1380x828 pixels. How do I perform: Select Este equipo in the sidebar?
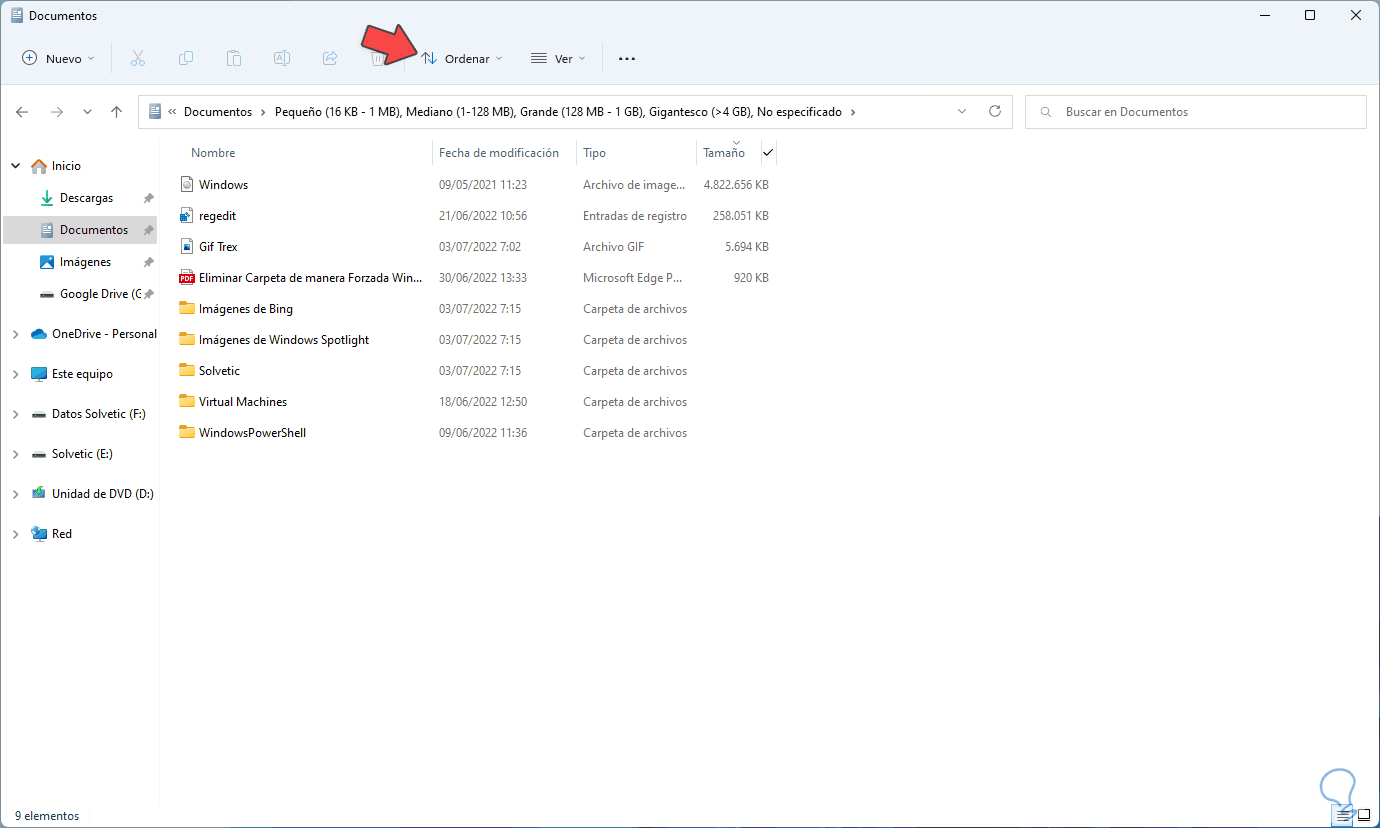[82, 374]
